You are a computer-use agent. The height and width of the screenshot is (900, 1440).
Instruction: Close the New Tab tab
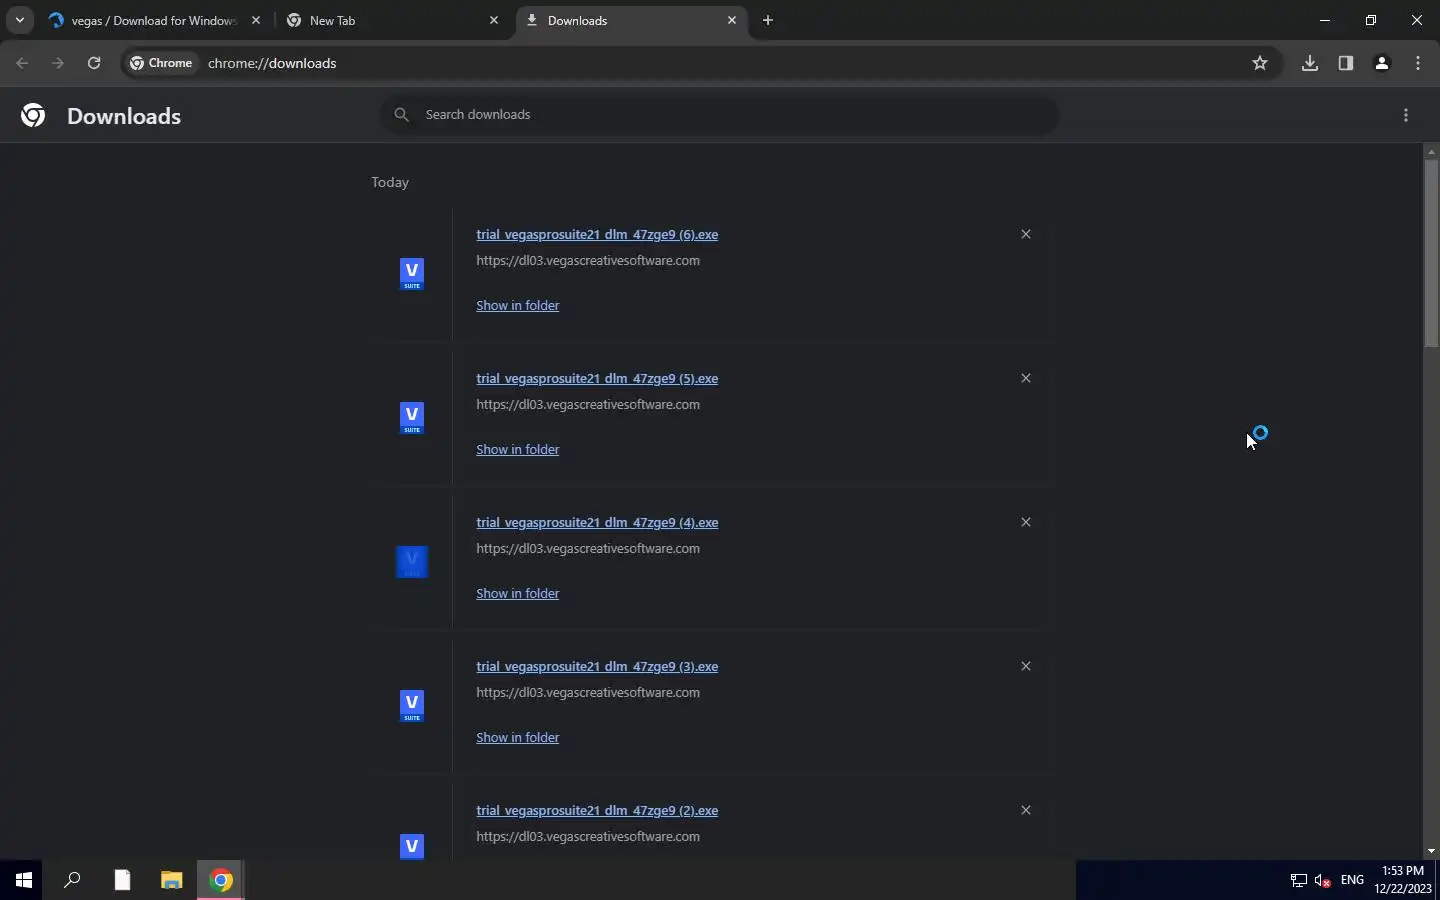click(494, 20)
